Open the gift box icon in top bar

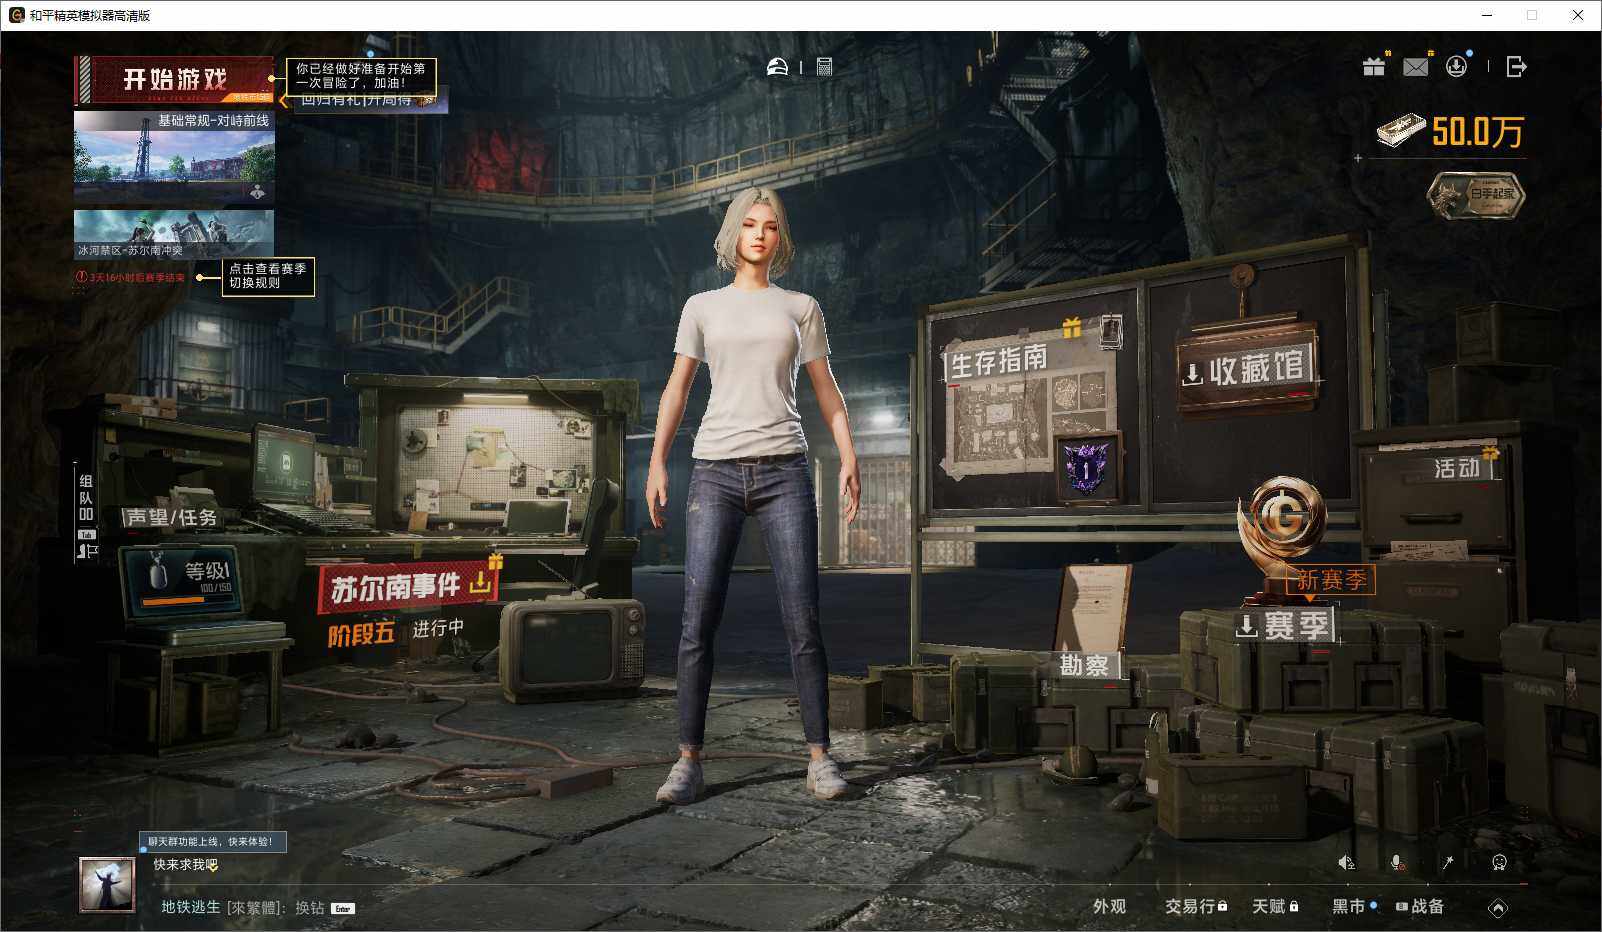coord(1374,66)
